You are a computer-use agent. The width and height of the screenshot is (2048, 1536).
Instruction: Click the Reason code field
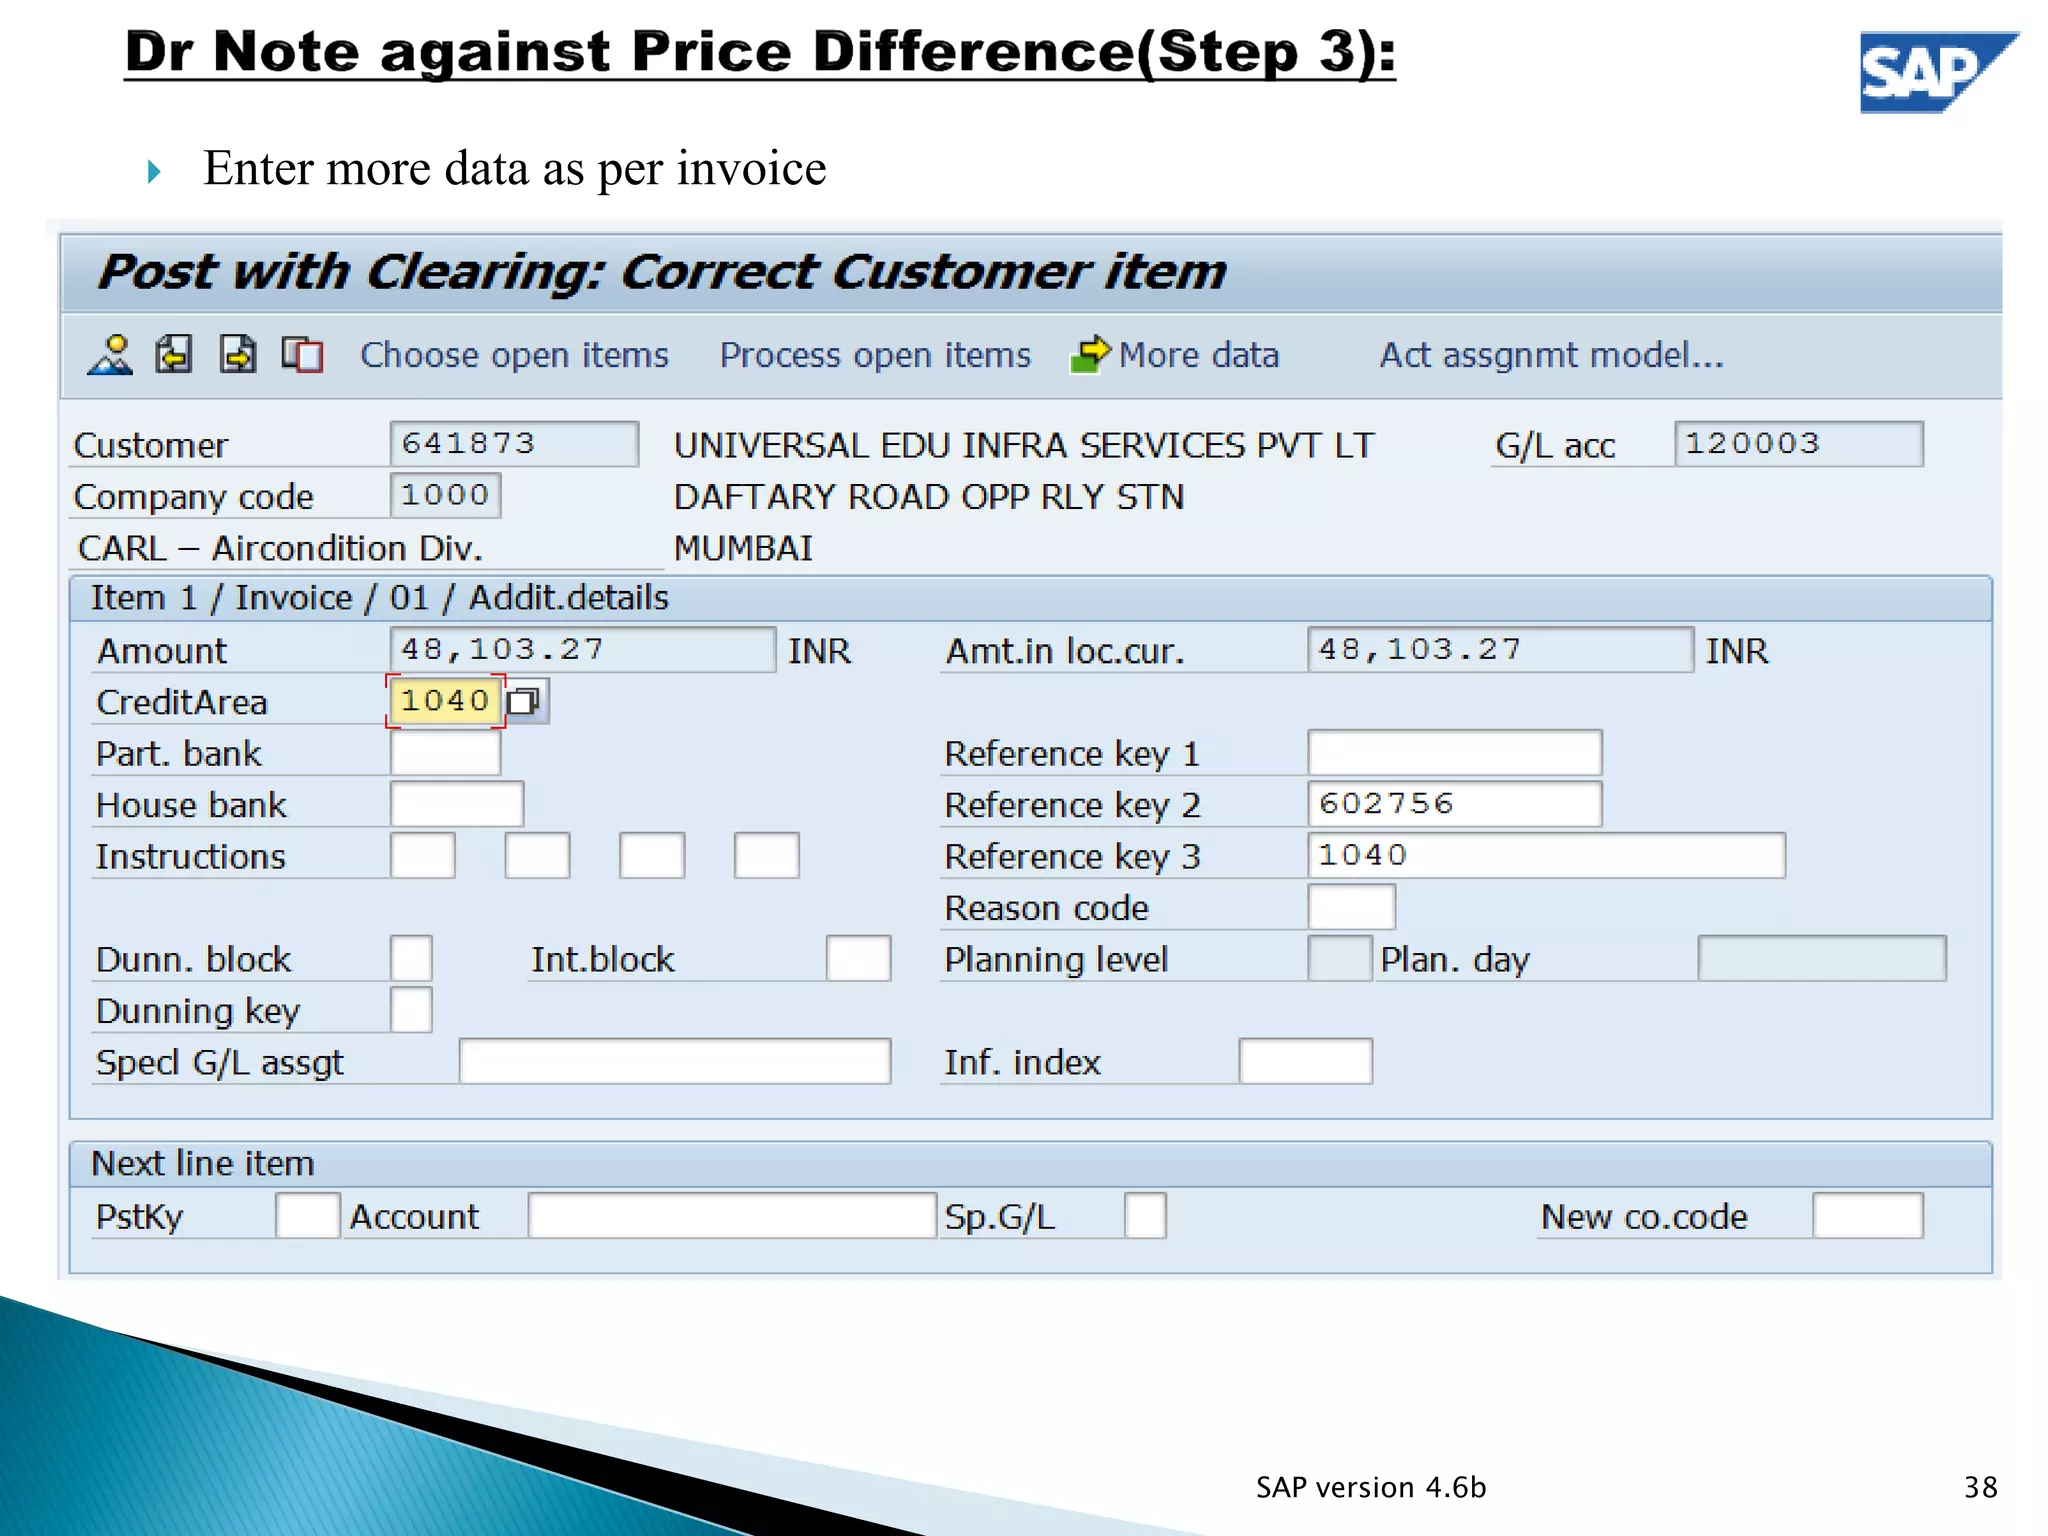coord(1351,907)
